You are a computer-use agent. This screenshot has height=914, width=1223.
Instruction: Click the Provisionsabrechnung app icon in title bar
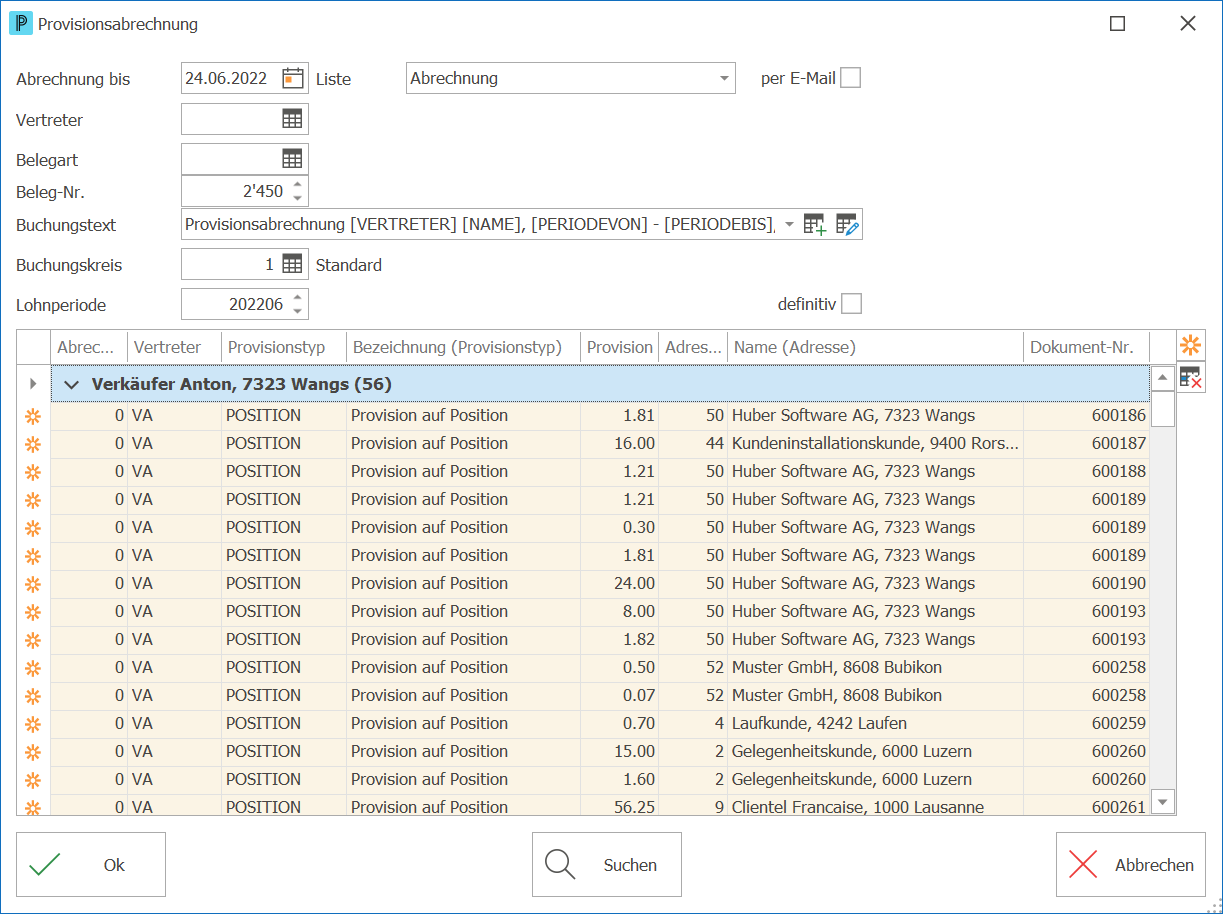[x=20, y=24]
